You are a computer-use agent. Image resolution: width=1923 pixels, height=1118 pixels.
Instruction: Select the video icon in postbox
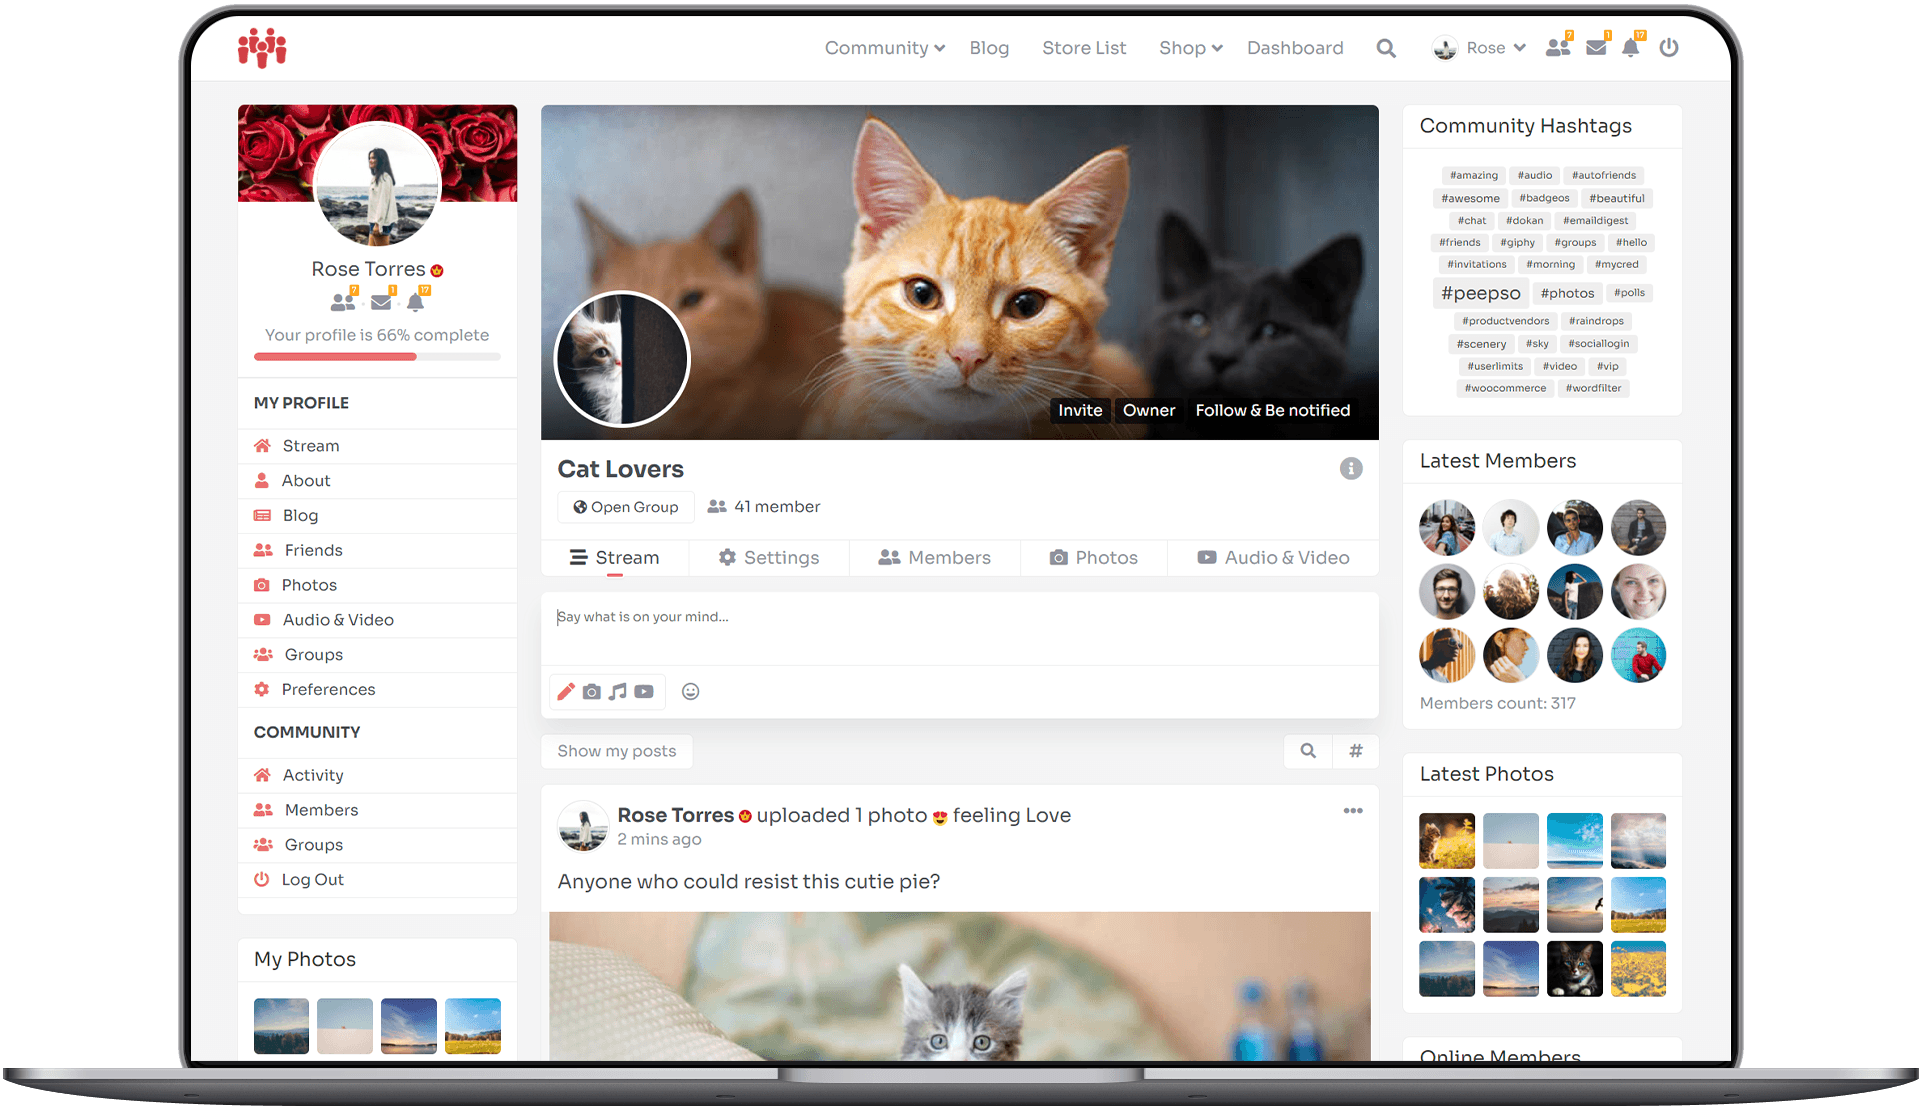coord(644,691)
